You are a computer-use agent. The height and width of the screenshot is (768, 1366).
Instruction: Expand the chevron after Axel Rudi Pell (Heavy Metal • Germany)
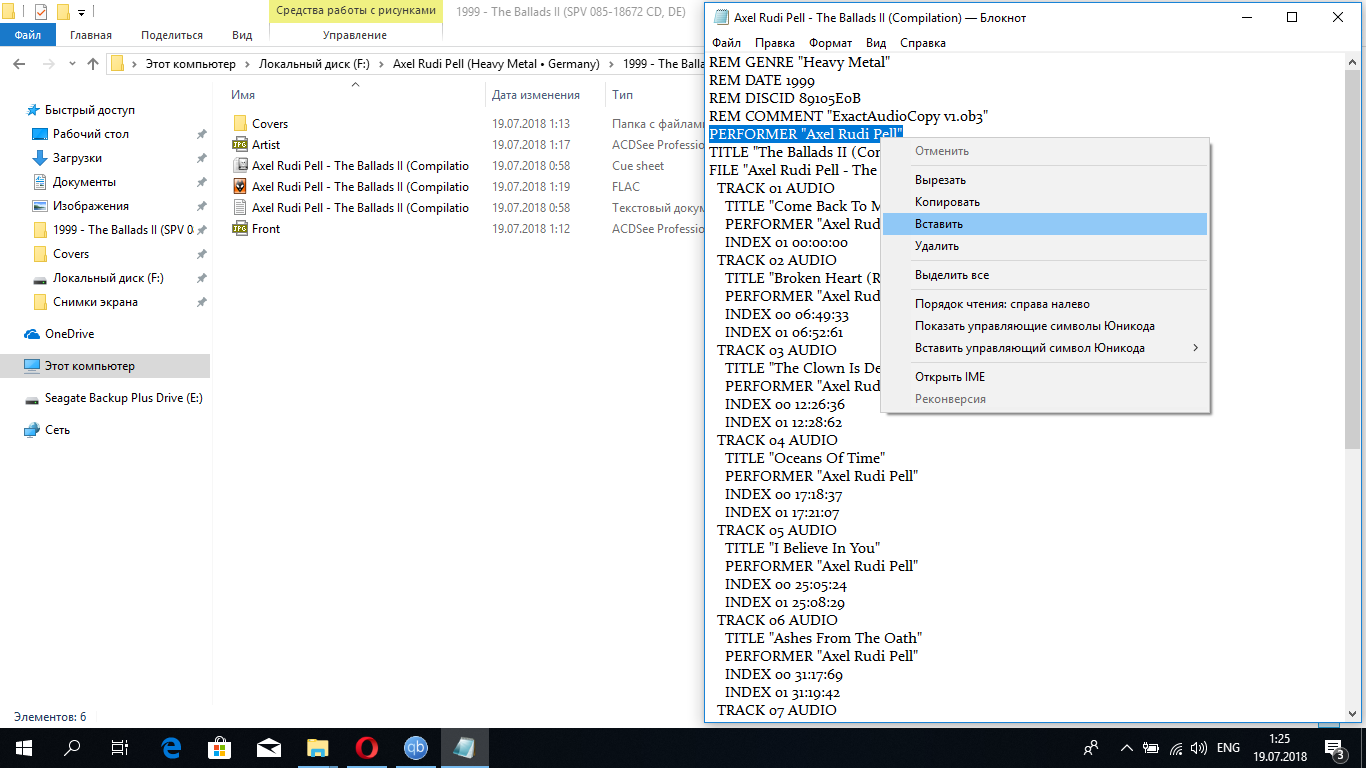coord(611,64)
